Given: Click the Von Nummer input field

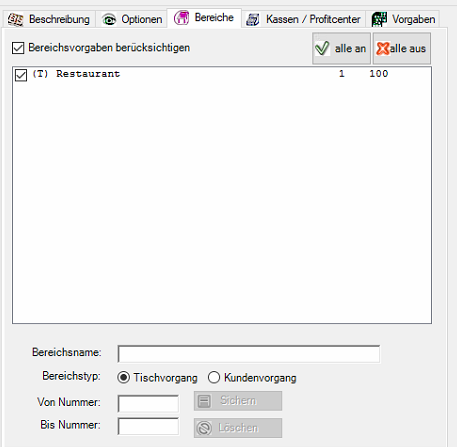Looking at the screenshot, I should click(x=148, y=403).
